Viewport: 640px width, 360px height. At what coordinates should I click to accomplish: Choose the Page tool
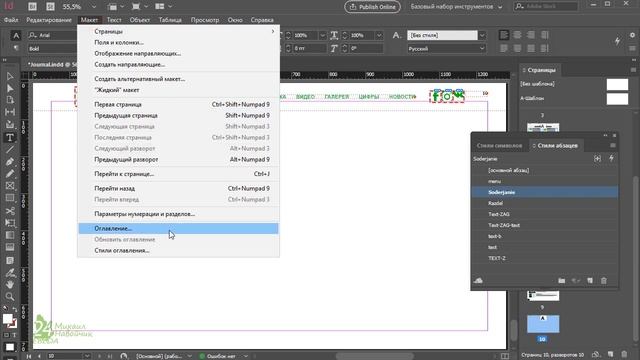pos(10,100)
